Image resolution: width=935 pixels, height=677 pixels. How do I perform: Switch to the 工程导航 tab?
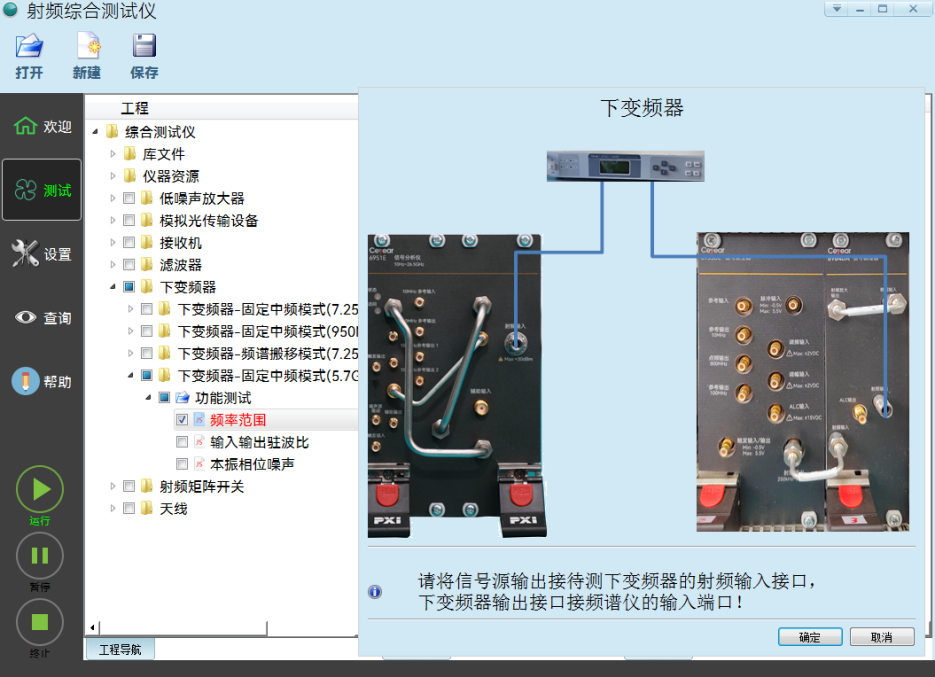[x=119, y=647]
